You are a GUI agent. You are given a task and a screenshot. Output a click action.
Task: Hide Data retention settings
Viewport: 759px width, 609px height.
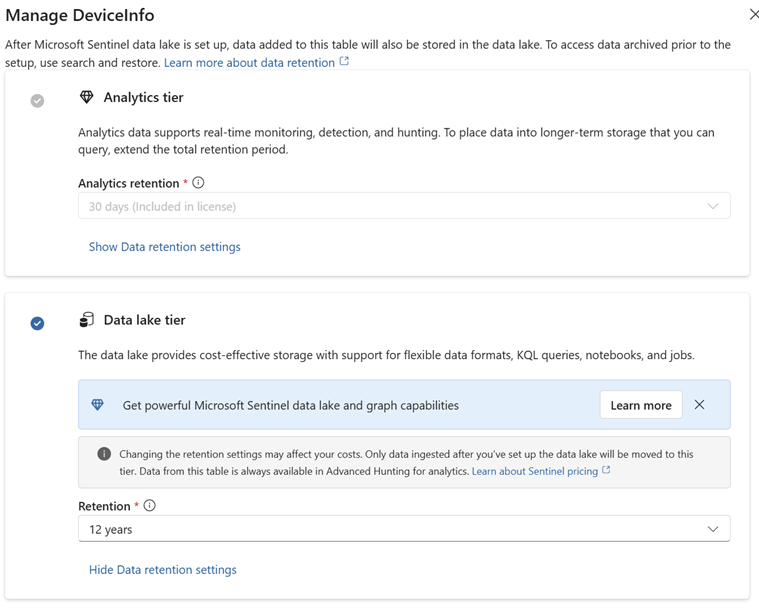(x=162, y=570)
